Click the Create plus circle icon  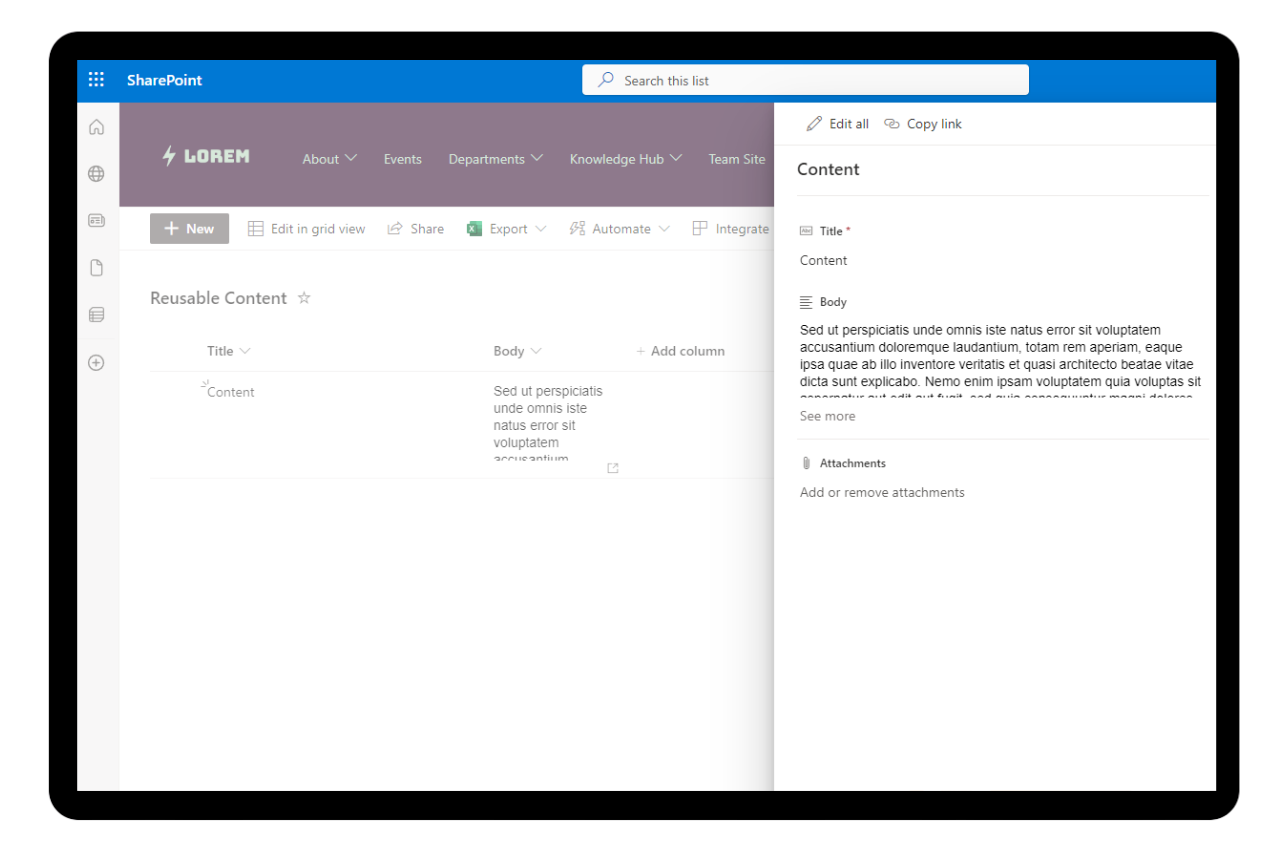coord(96,363)
